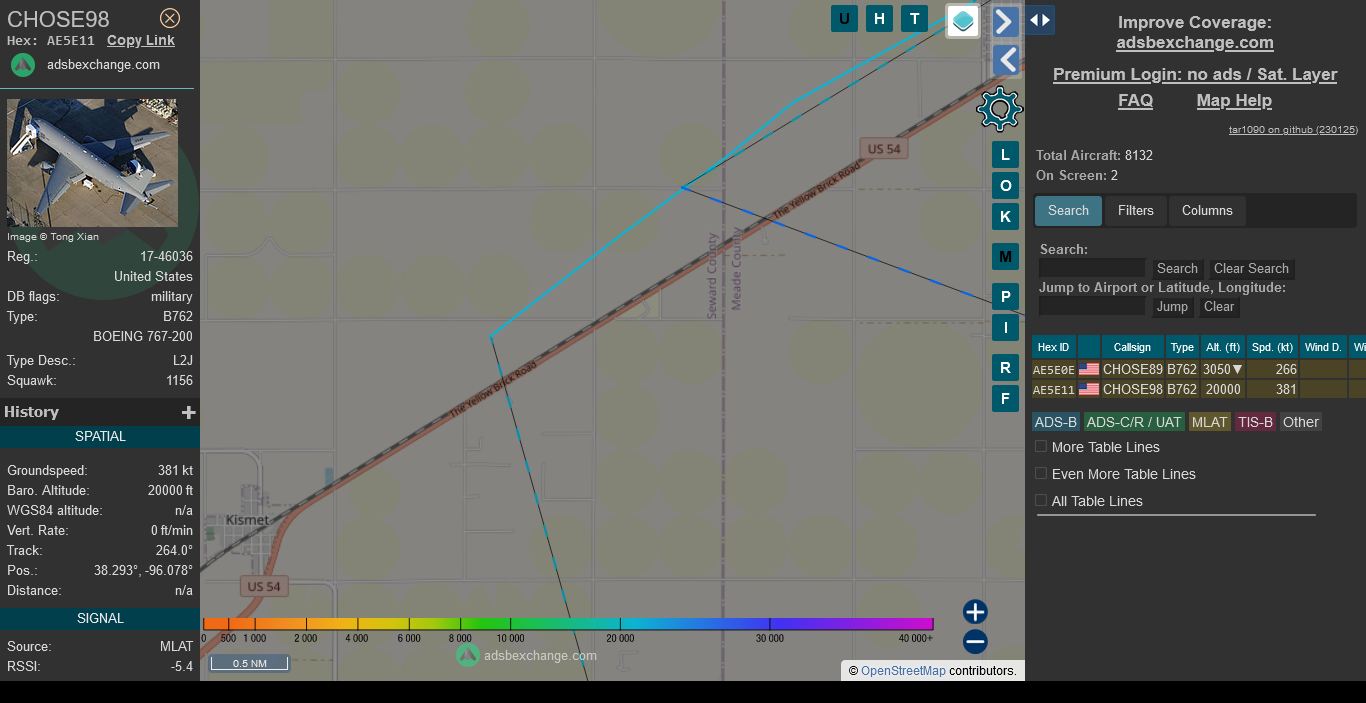Focus the aircraft Search input field

click(x=1092, y=268)
